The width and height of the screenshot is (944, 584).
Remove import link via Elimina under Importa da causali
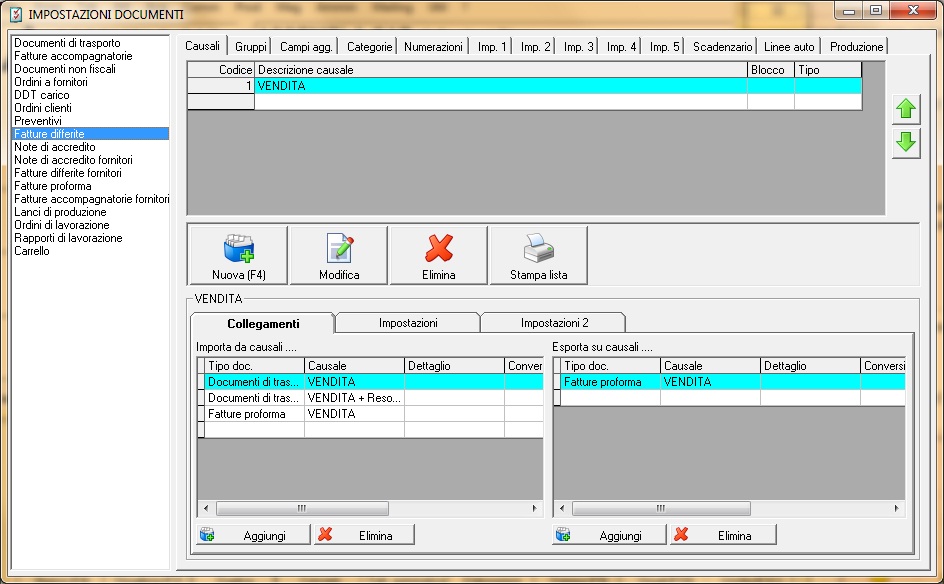point(364,535)
